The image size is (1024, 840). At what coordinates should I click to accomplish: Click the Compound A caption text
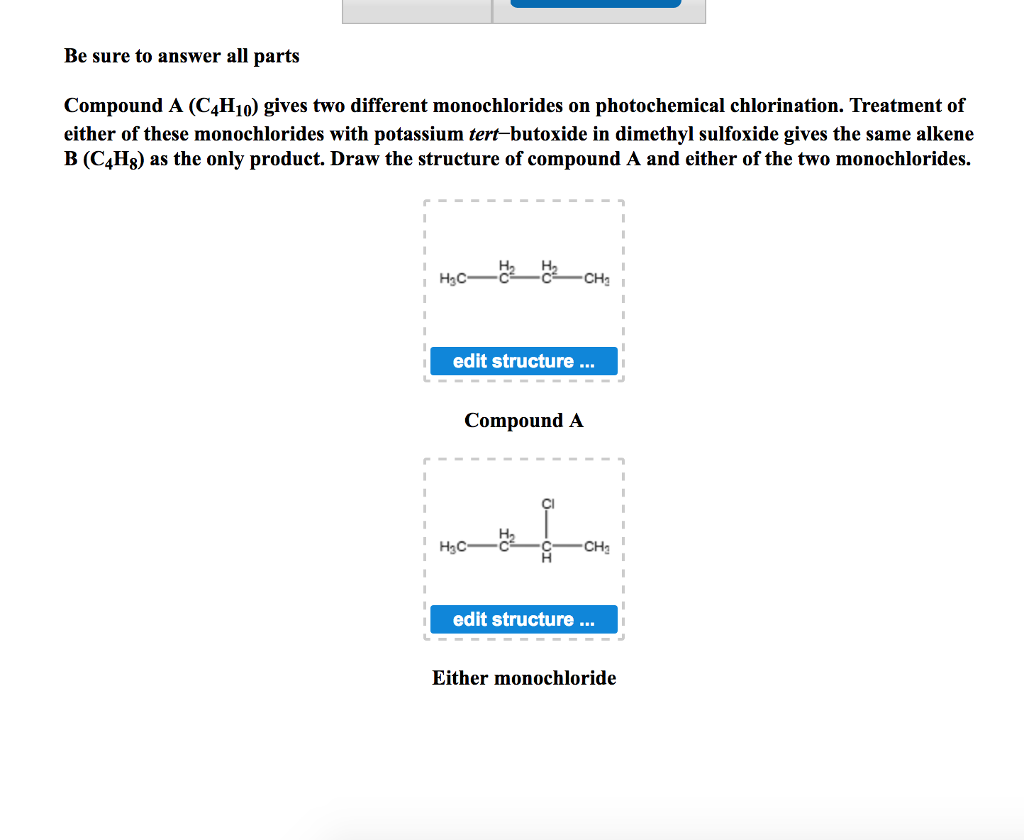coord(523,420)
